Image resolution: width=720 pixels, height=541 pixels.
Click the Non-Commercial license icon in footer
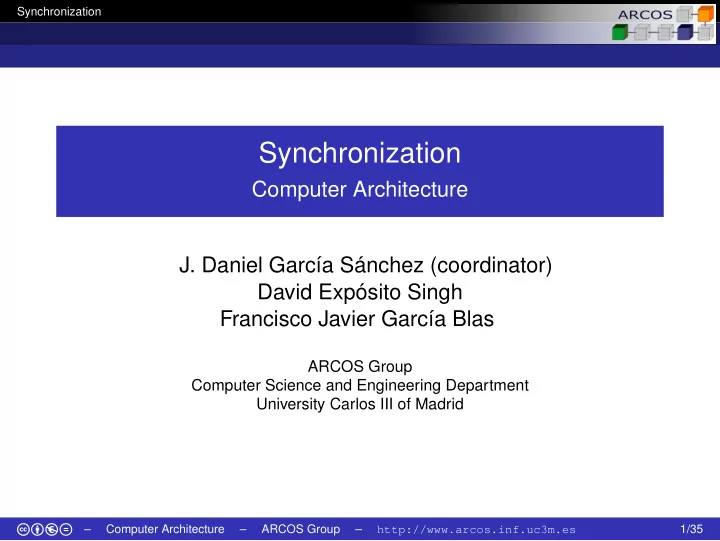[x=51, y=530]
